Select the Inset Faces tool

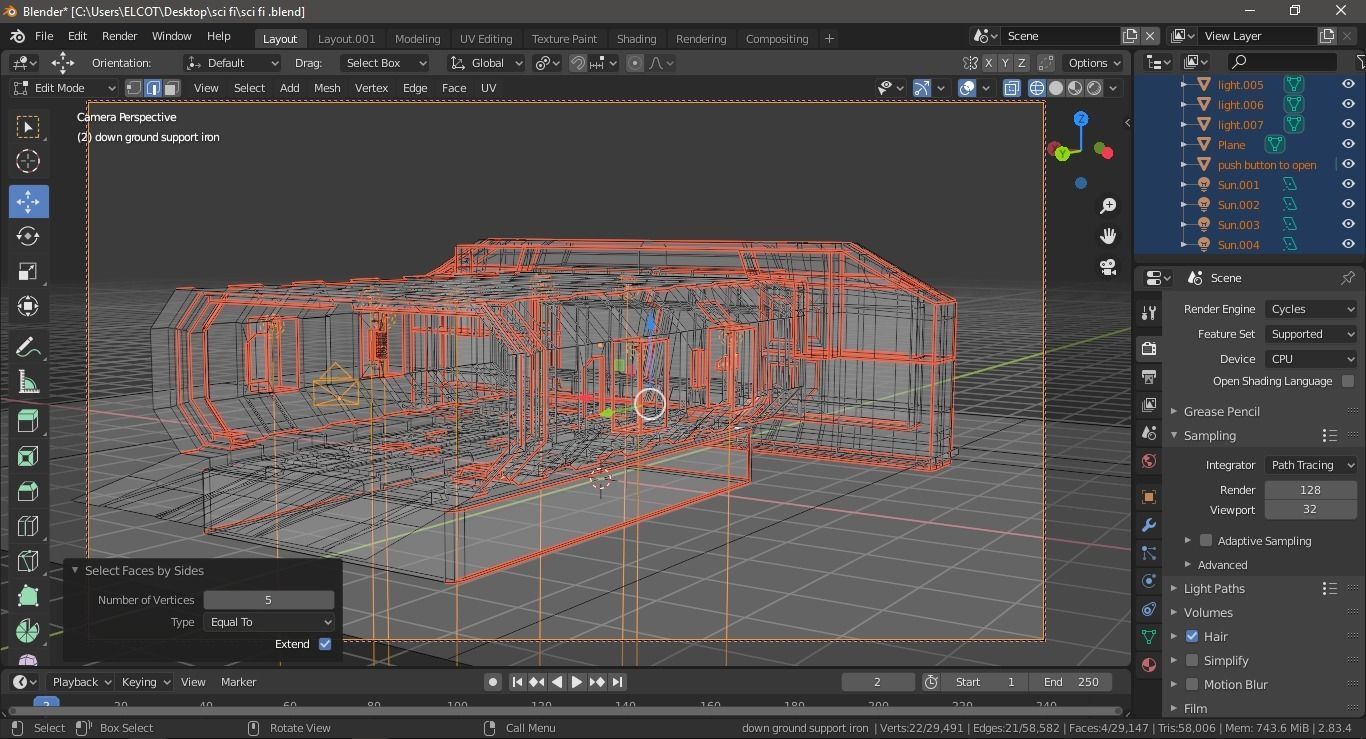[x=28, y=456]
